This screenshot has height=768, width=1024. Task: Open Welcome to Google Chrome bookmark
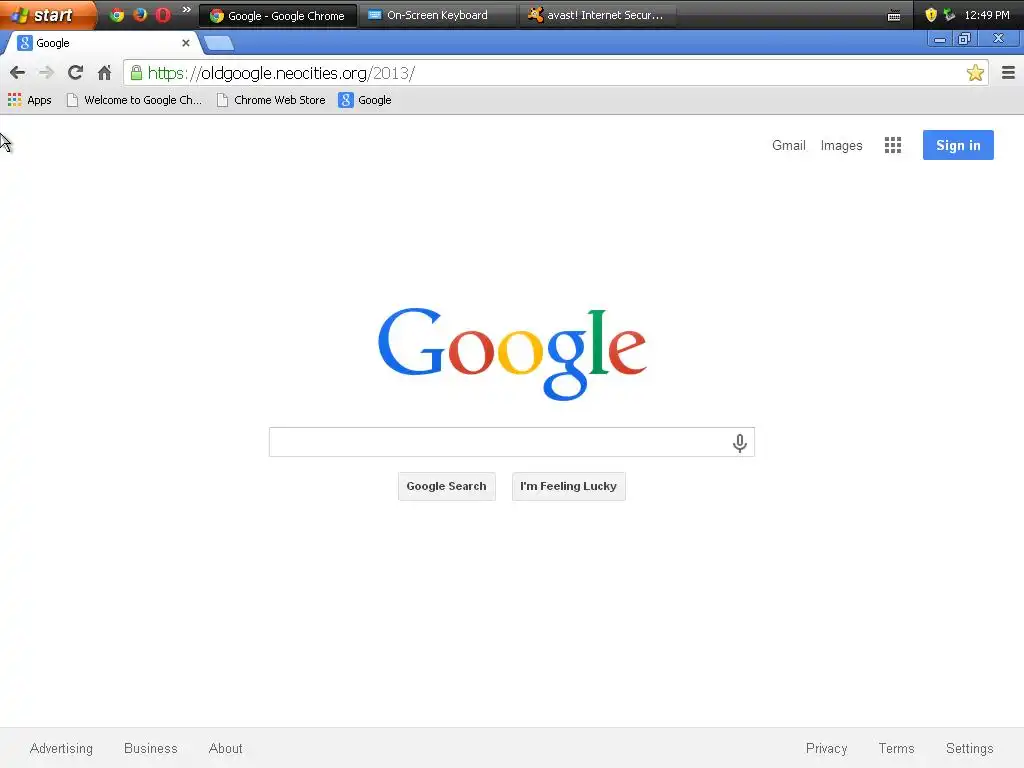[x=135, y=100]
